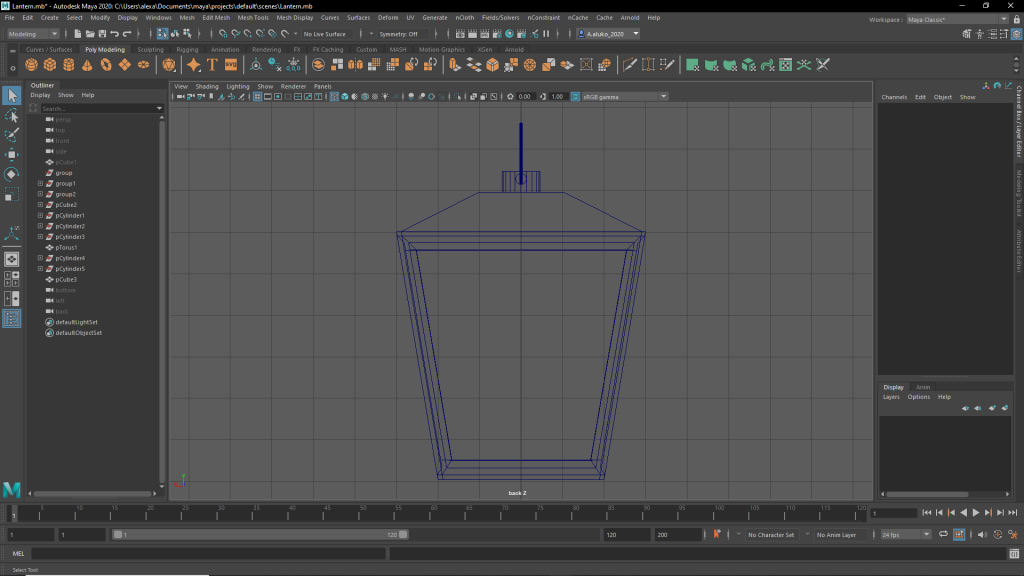Switch to the Sculpting shelf tab

(x=150, y=49)
